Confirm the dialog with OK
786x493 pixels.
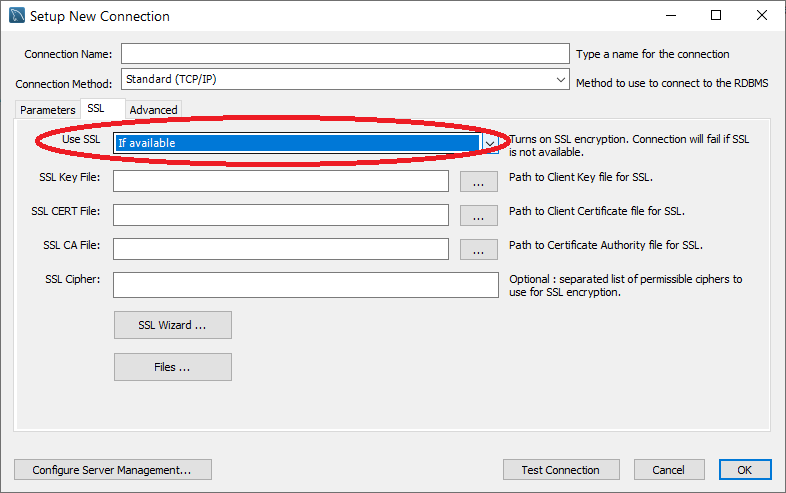[x=744, y=470]
